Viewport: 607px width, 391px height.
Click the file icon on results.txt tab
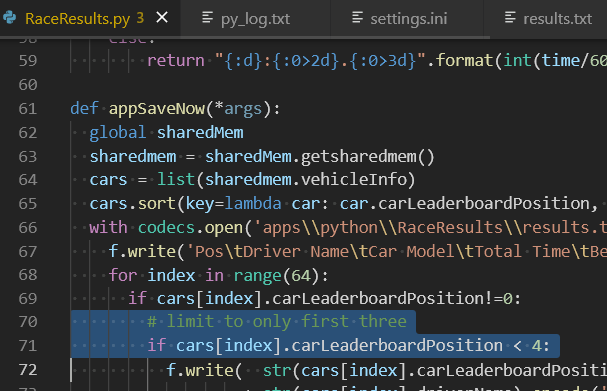tap(510, 17)
